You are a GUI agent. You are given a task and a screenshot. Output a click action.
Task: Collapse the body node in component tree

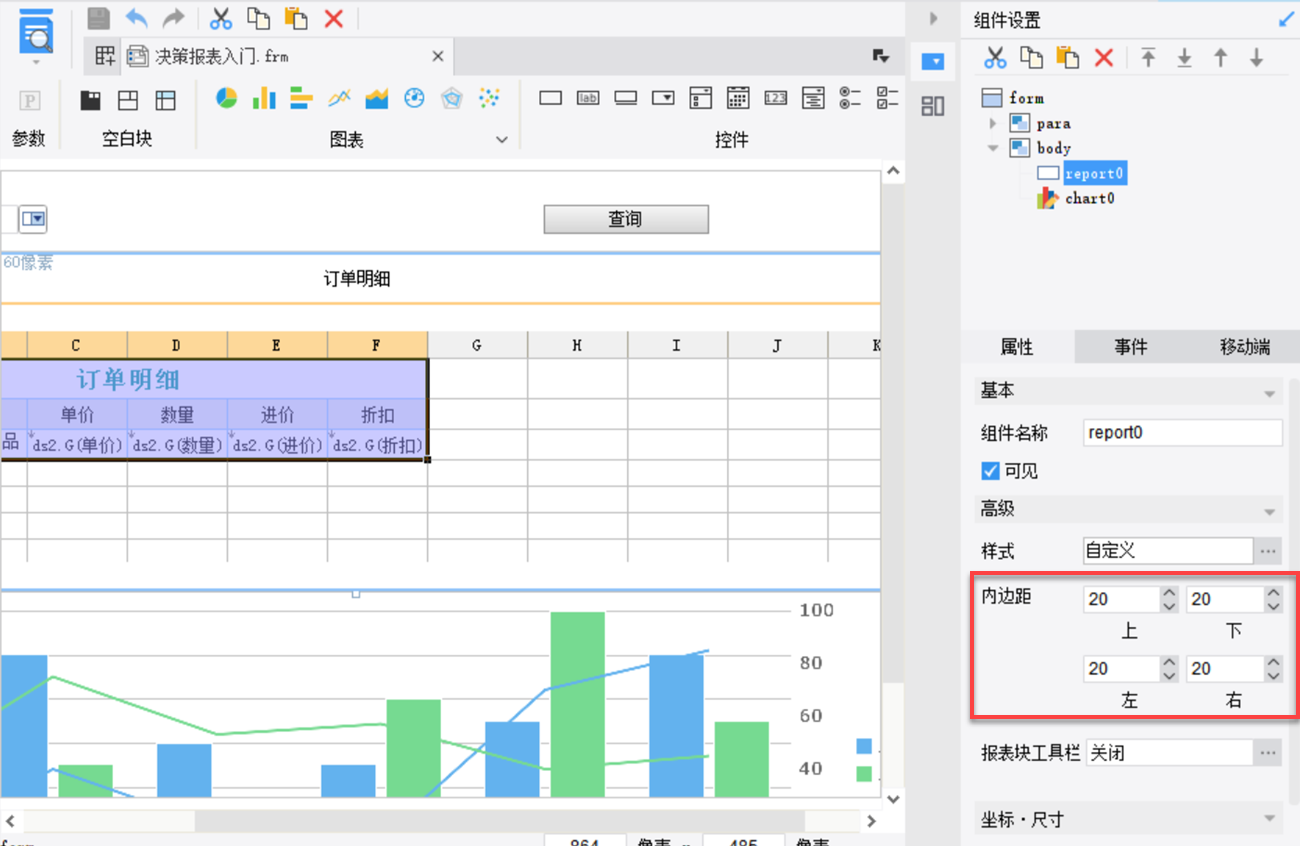point(993,148)
